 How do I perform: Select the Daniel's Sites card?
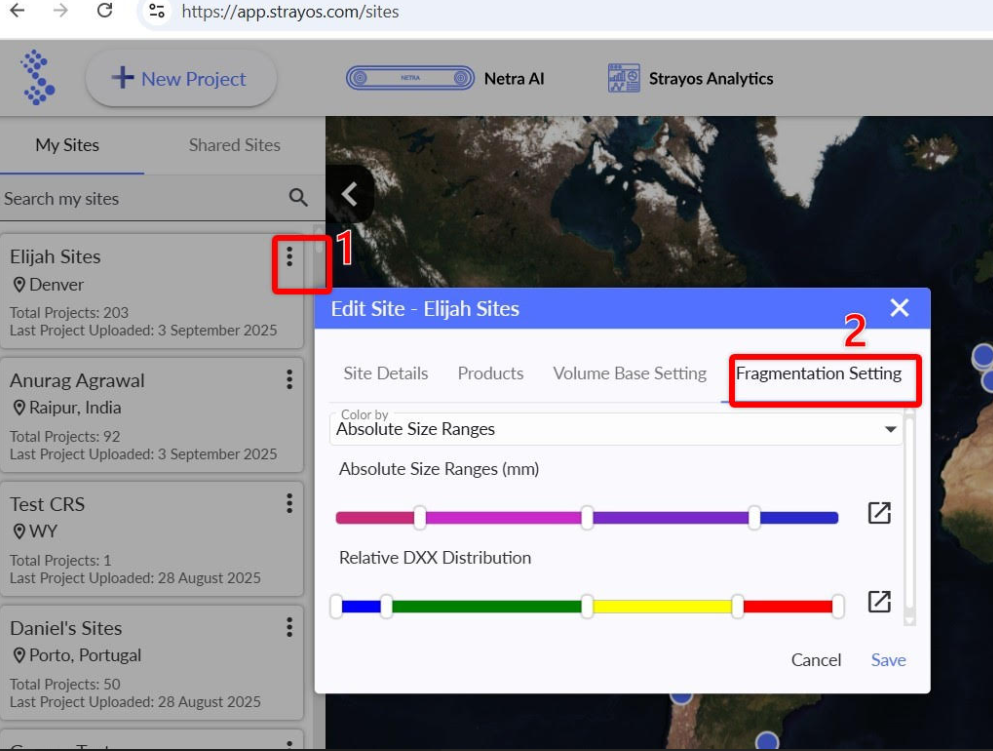pos(152,663)
